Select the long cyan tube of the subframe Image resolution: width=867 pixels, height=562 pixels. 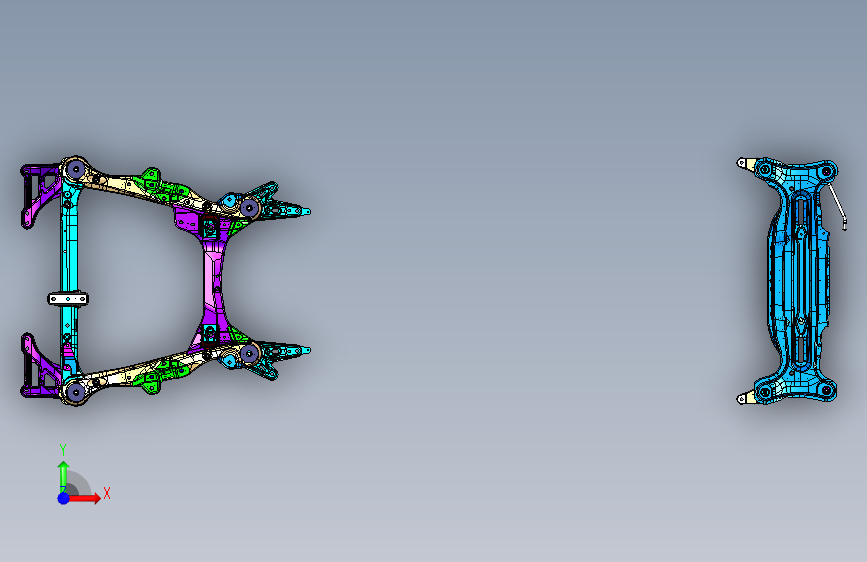[69, 279]
